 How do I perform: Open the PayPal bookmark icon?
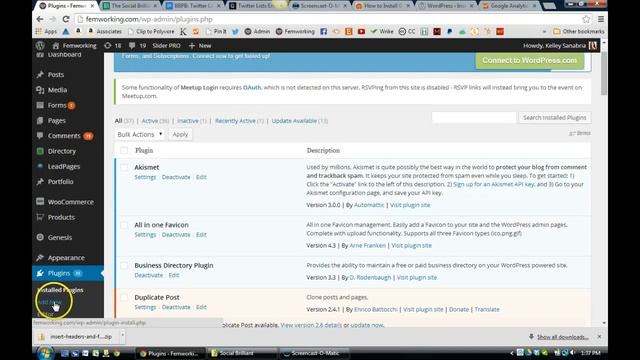pyautogui.click(x=449, y=31)
